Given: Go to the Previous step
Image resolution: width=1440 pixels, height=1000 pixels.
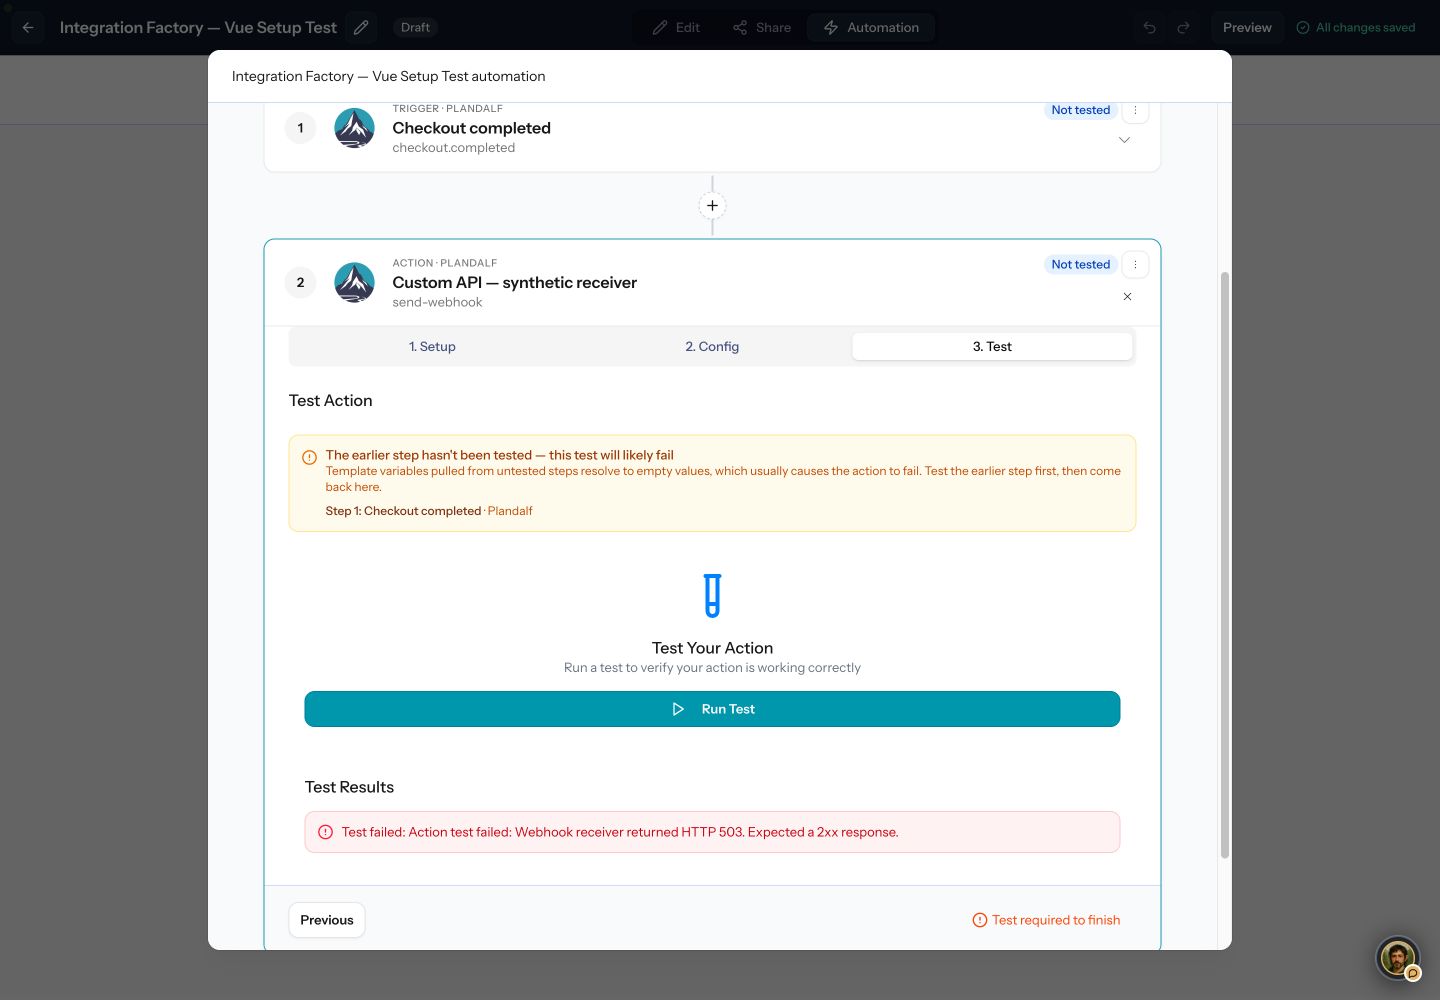Looking at the screenshot, I should 327,920.
